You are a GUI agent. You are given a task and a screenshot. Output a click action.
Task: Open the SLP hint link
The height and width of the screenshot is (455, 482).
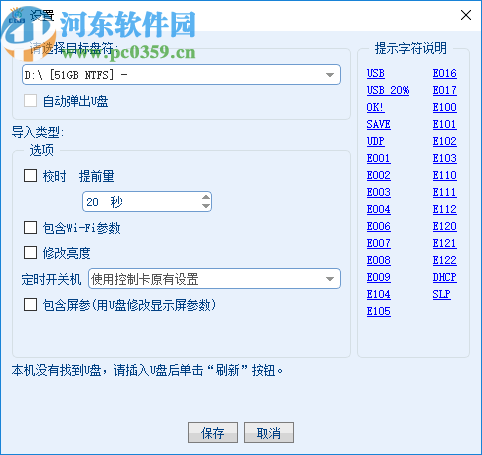coord(442,294)
